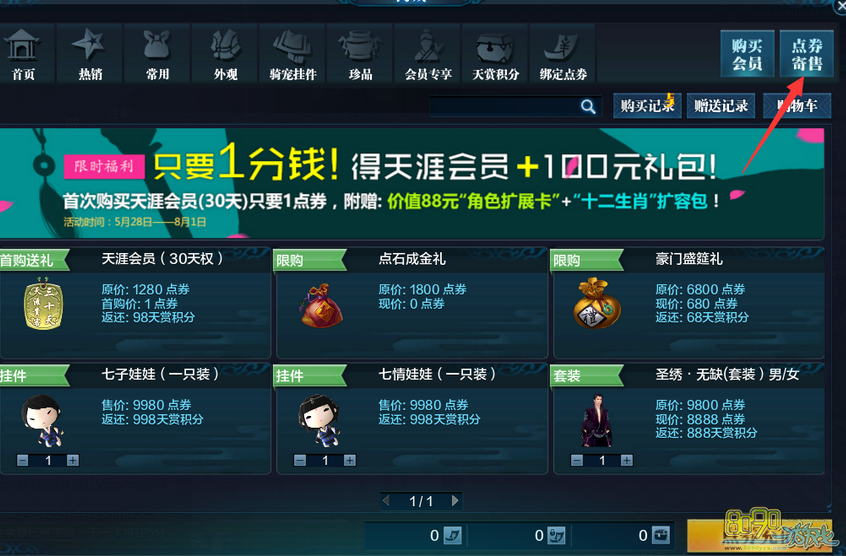Go to previous page arrow
Screen dimensions: 846x556
(386, 501)
